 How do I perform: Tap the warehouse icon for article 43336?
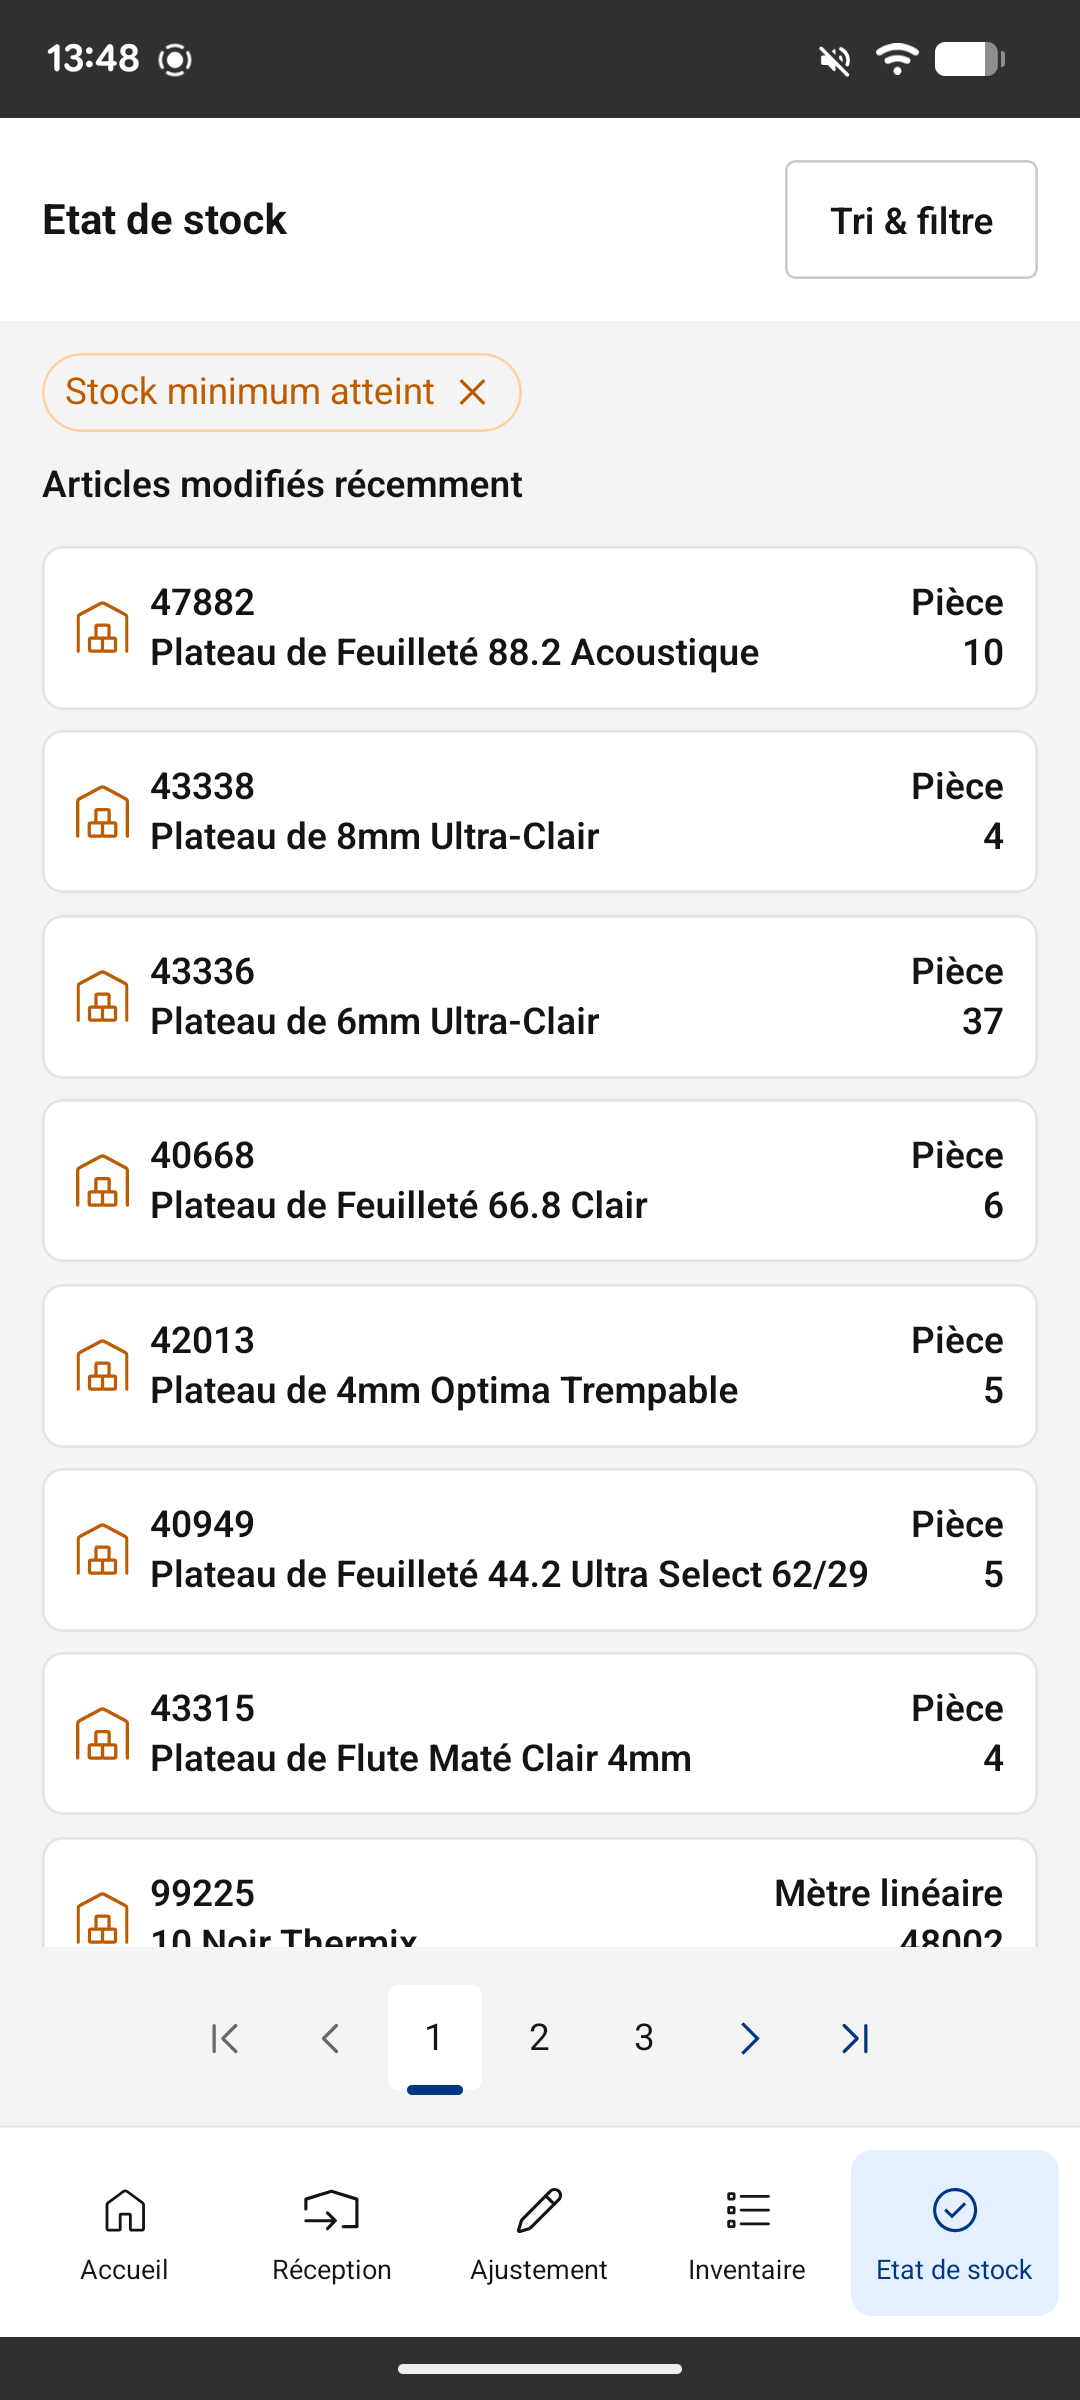pos(103,997)
